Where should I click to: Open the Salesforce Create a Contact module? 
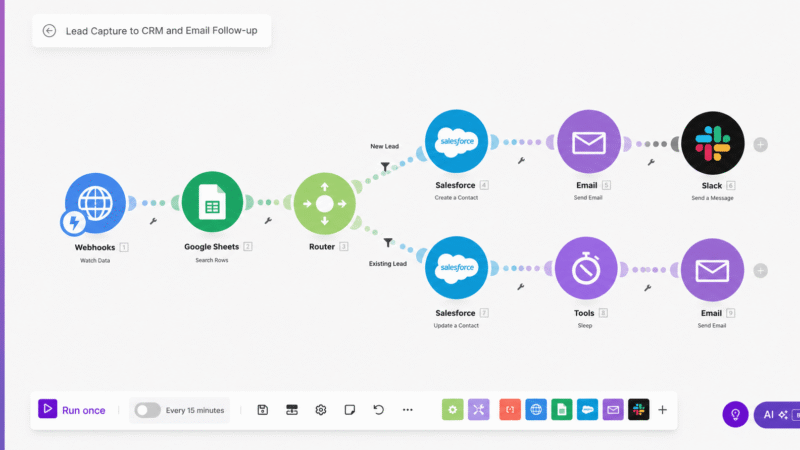point(457,141)
